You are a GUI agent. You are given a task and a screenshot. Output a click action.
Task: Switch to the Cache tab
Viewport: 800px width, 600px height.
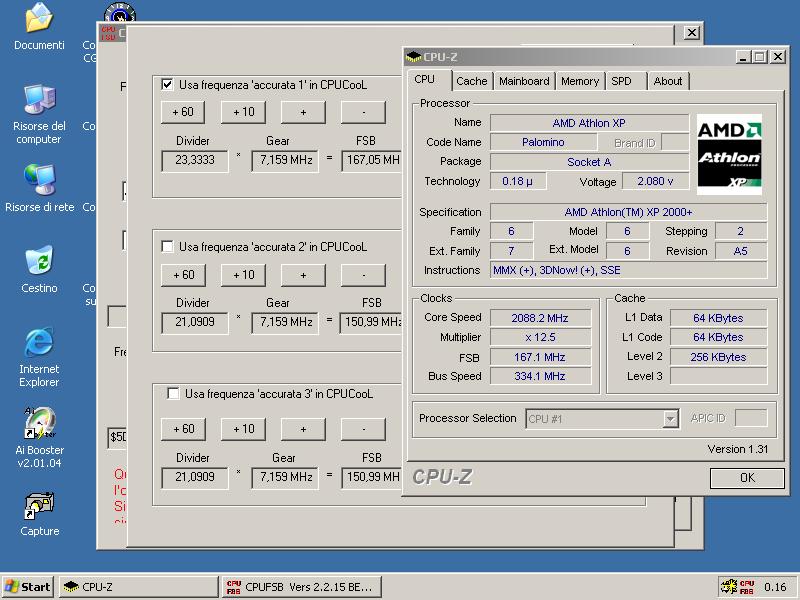point(471,81)
